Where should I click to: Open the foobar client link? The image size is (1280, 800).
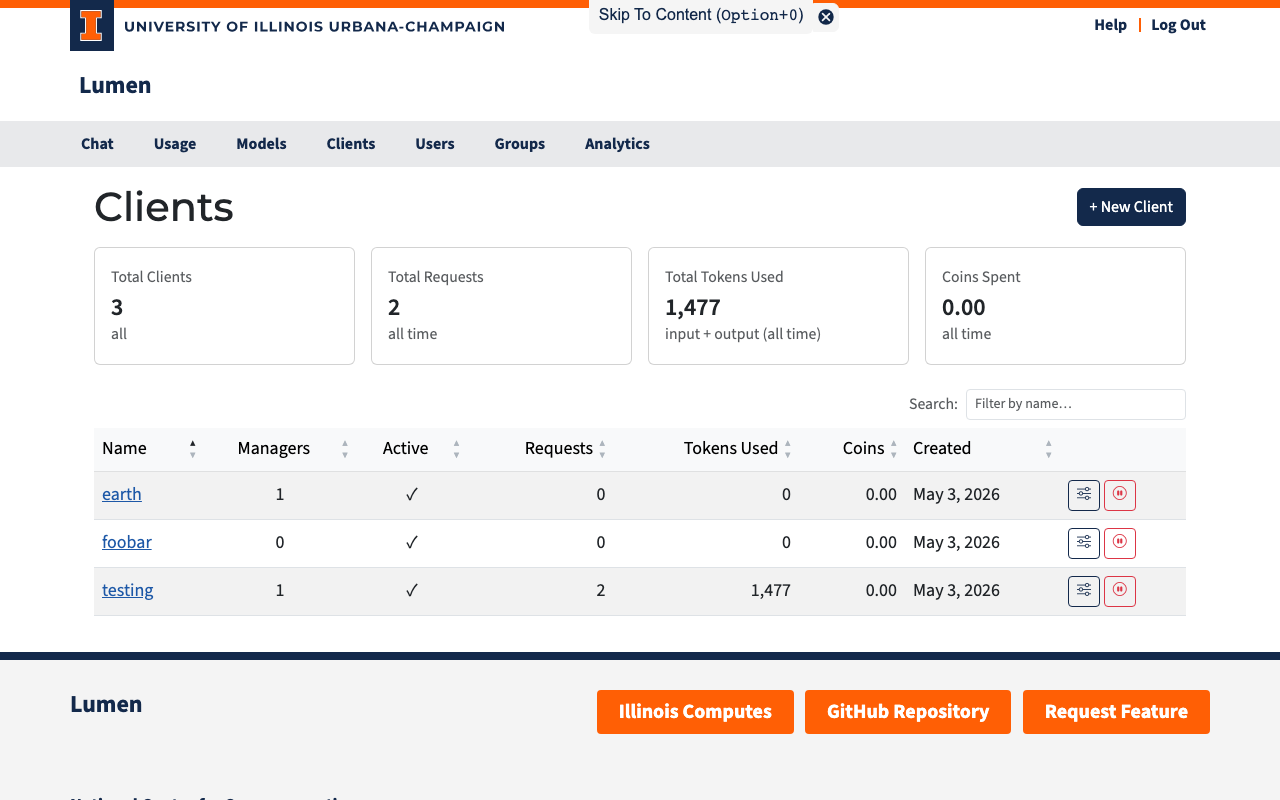(x=127, y=542)
